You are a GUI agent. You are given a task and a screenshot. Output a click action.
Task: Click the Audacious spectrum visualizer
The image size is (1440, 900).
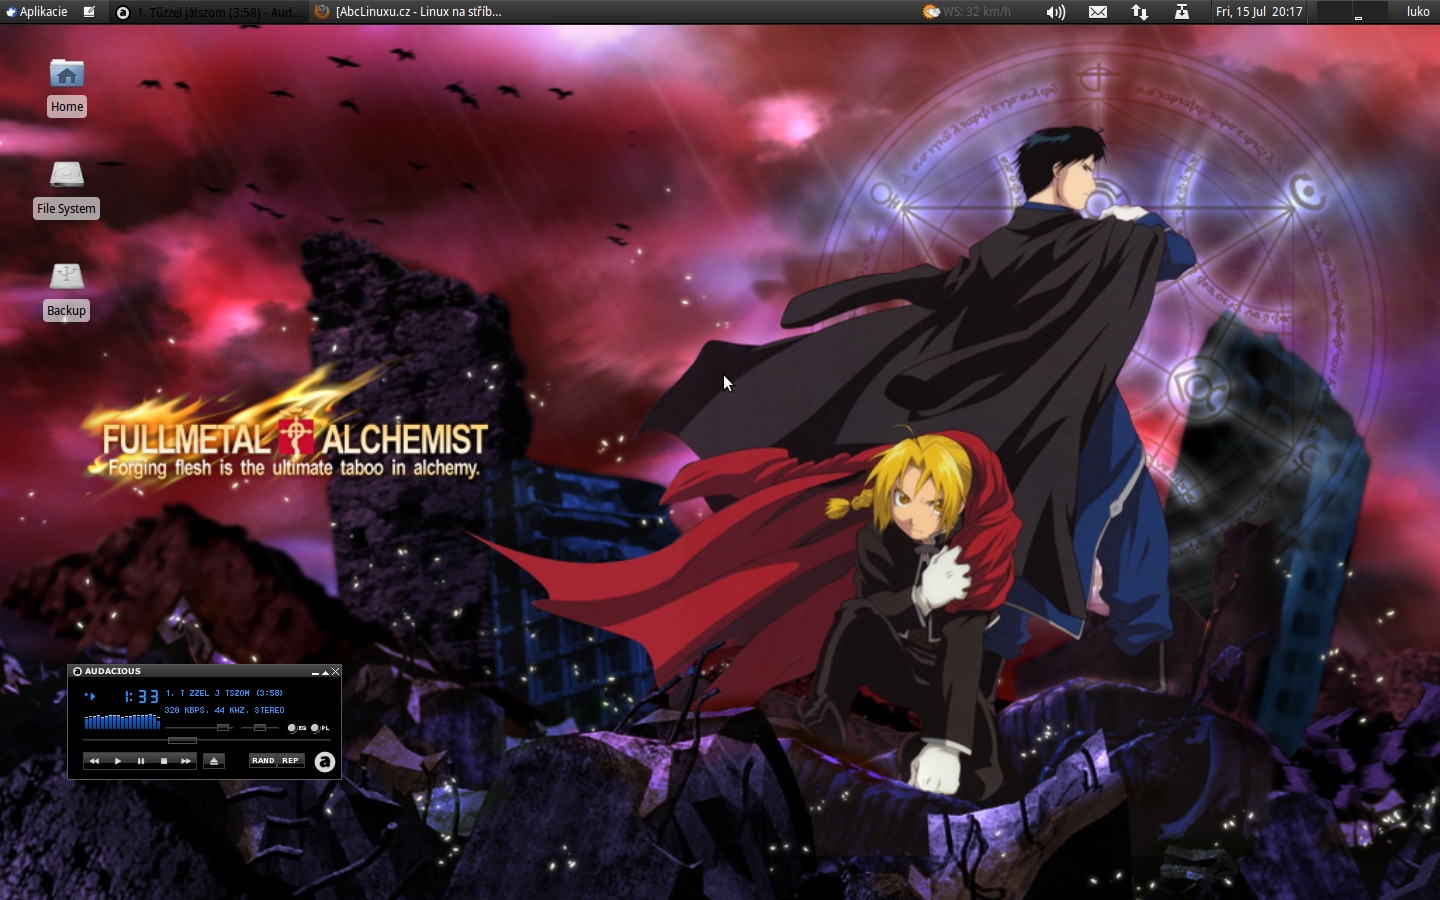coord(122,721)
